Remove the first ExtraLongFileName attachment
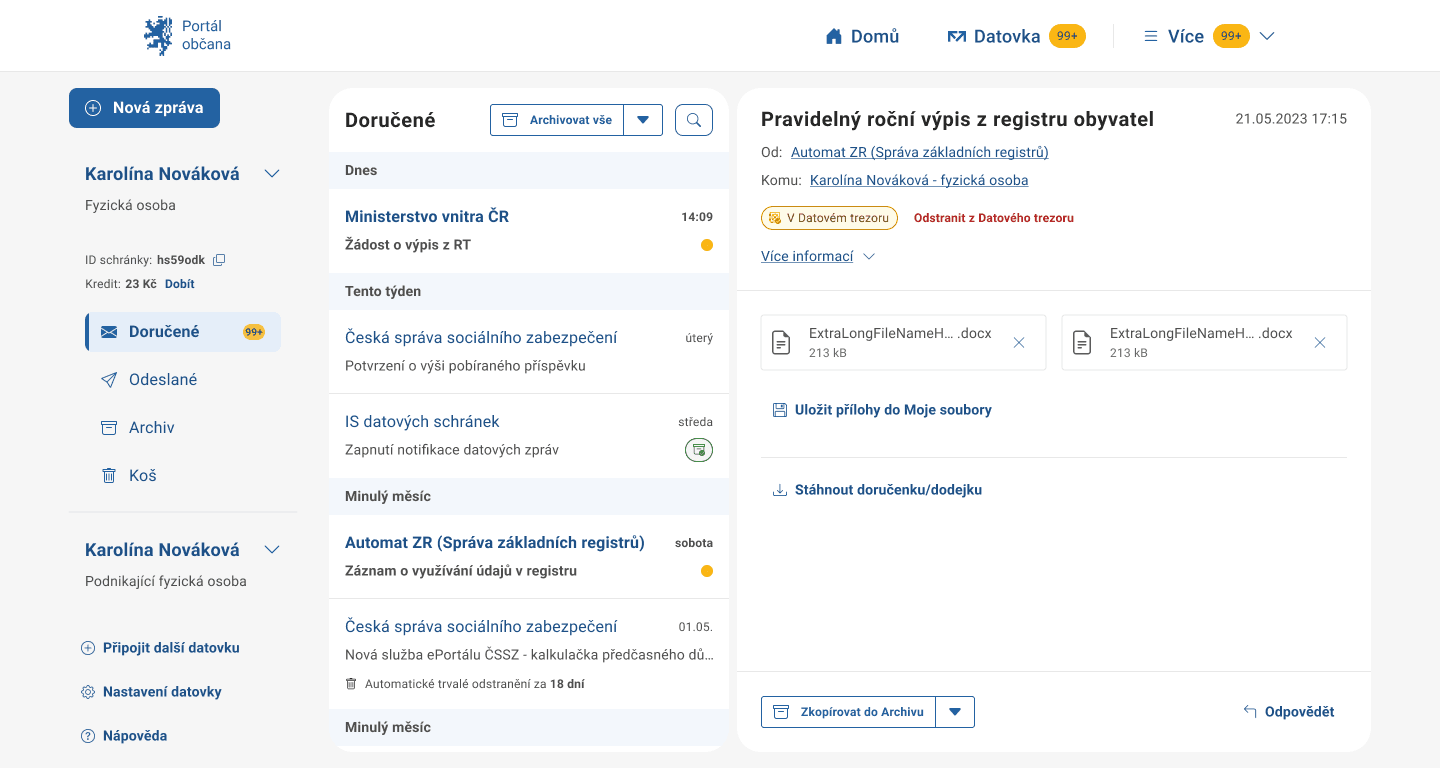 1018,343
